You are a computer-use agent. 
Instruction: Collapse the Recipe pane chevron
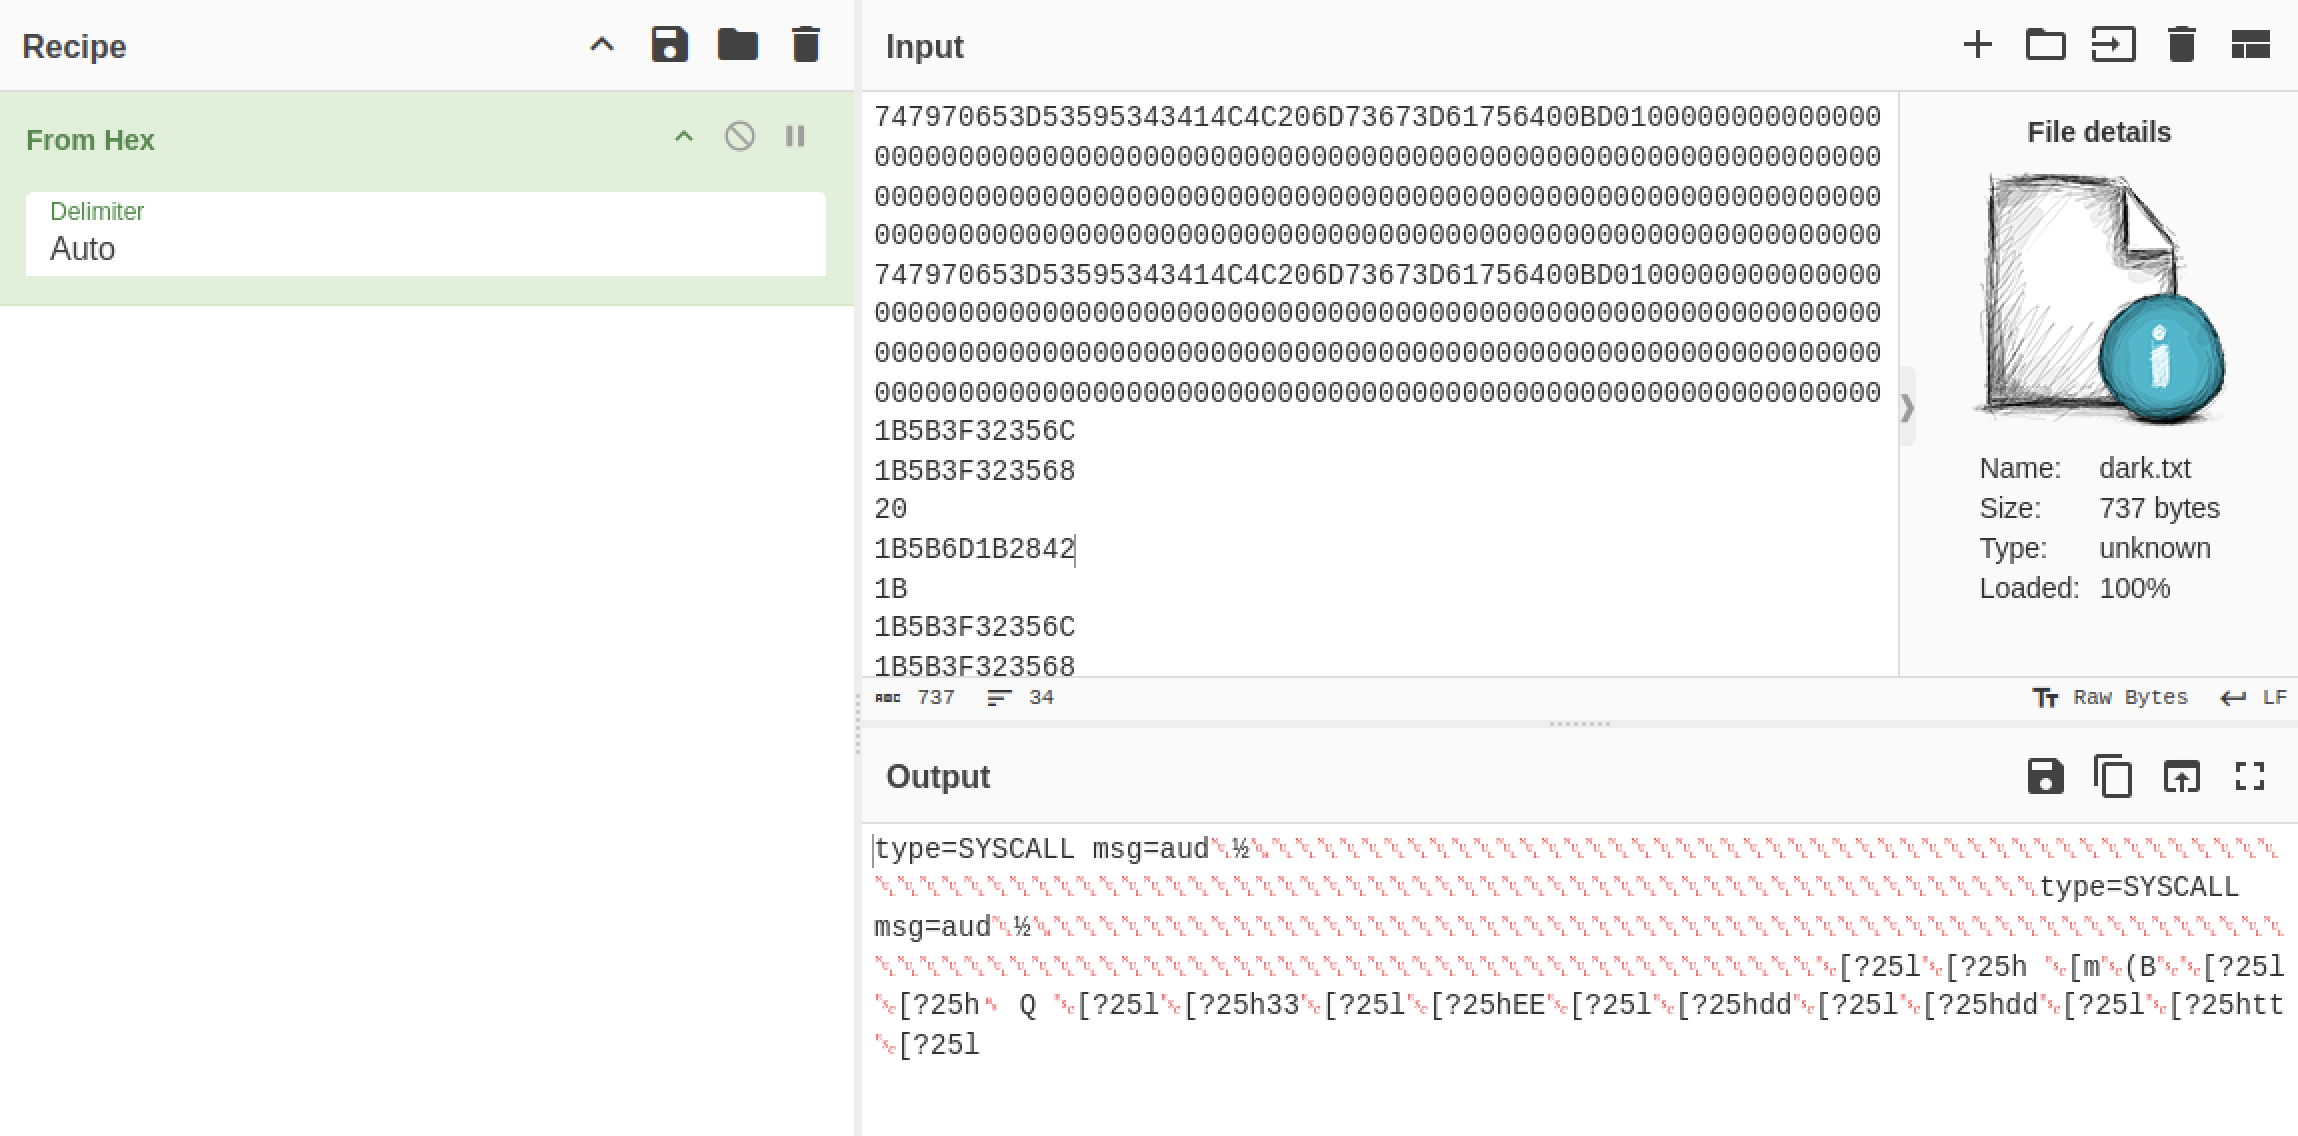[x=601, y=45]
